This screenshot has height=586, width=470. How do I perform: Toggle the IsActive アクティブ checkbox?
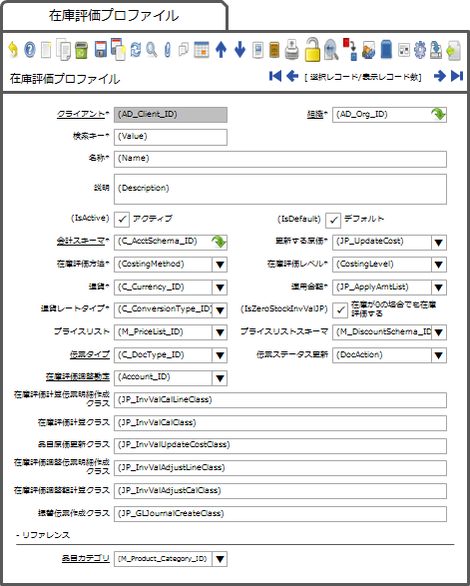(122, 220)
